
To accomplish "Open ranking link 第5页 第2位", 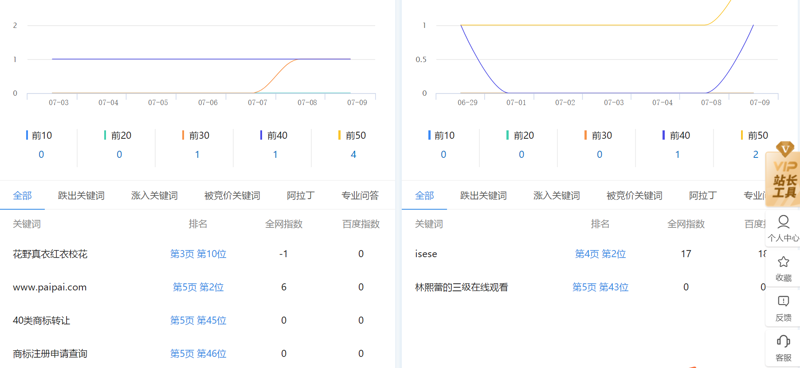I will [198, 287].
